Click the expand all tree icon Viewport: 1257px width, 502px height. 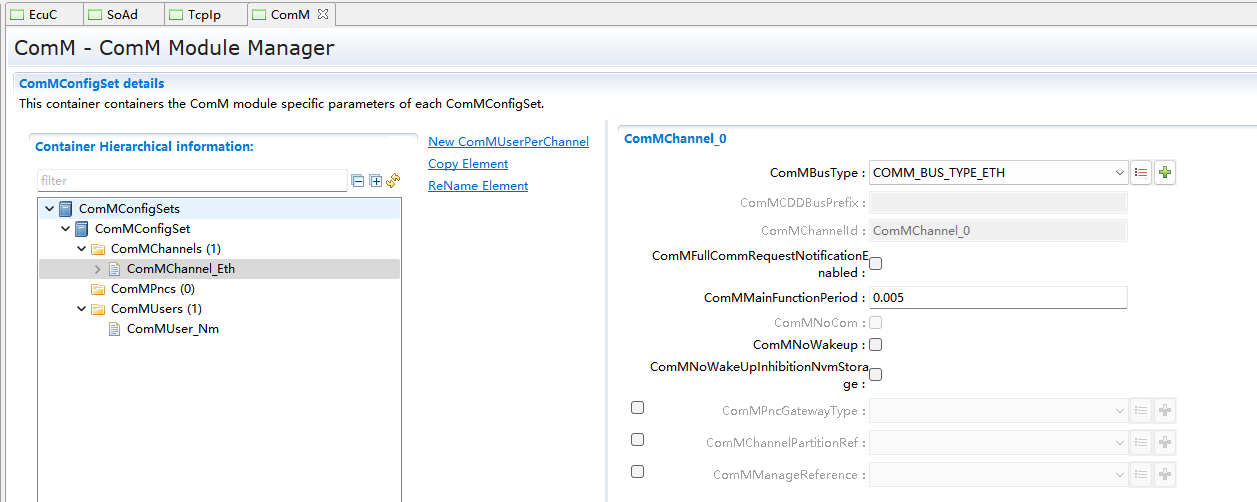pyautogui.click(x=376, y=181)
